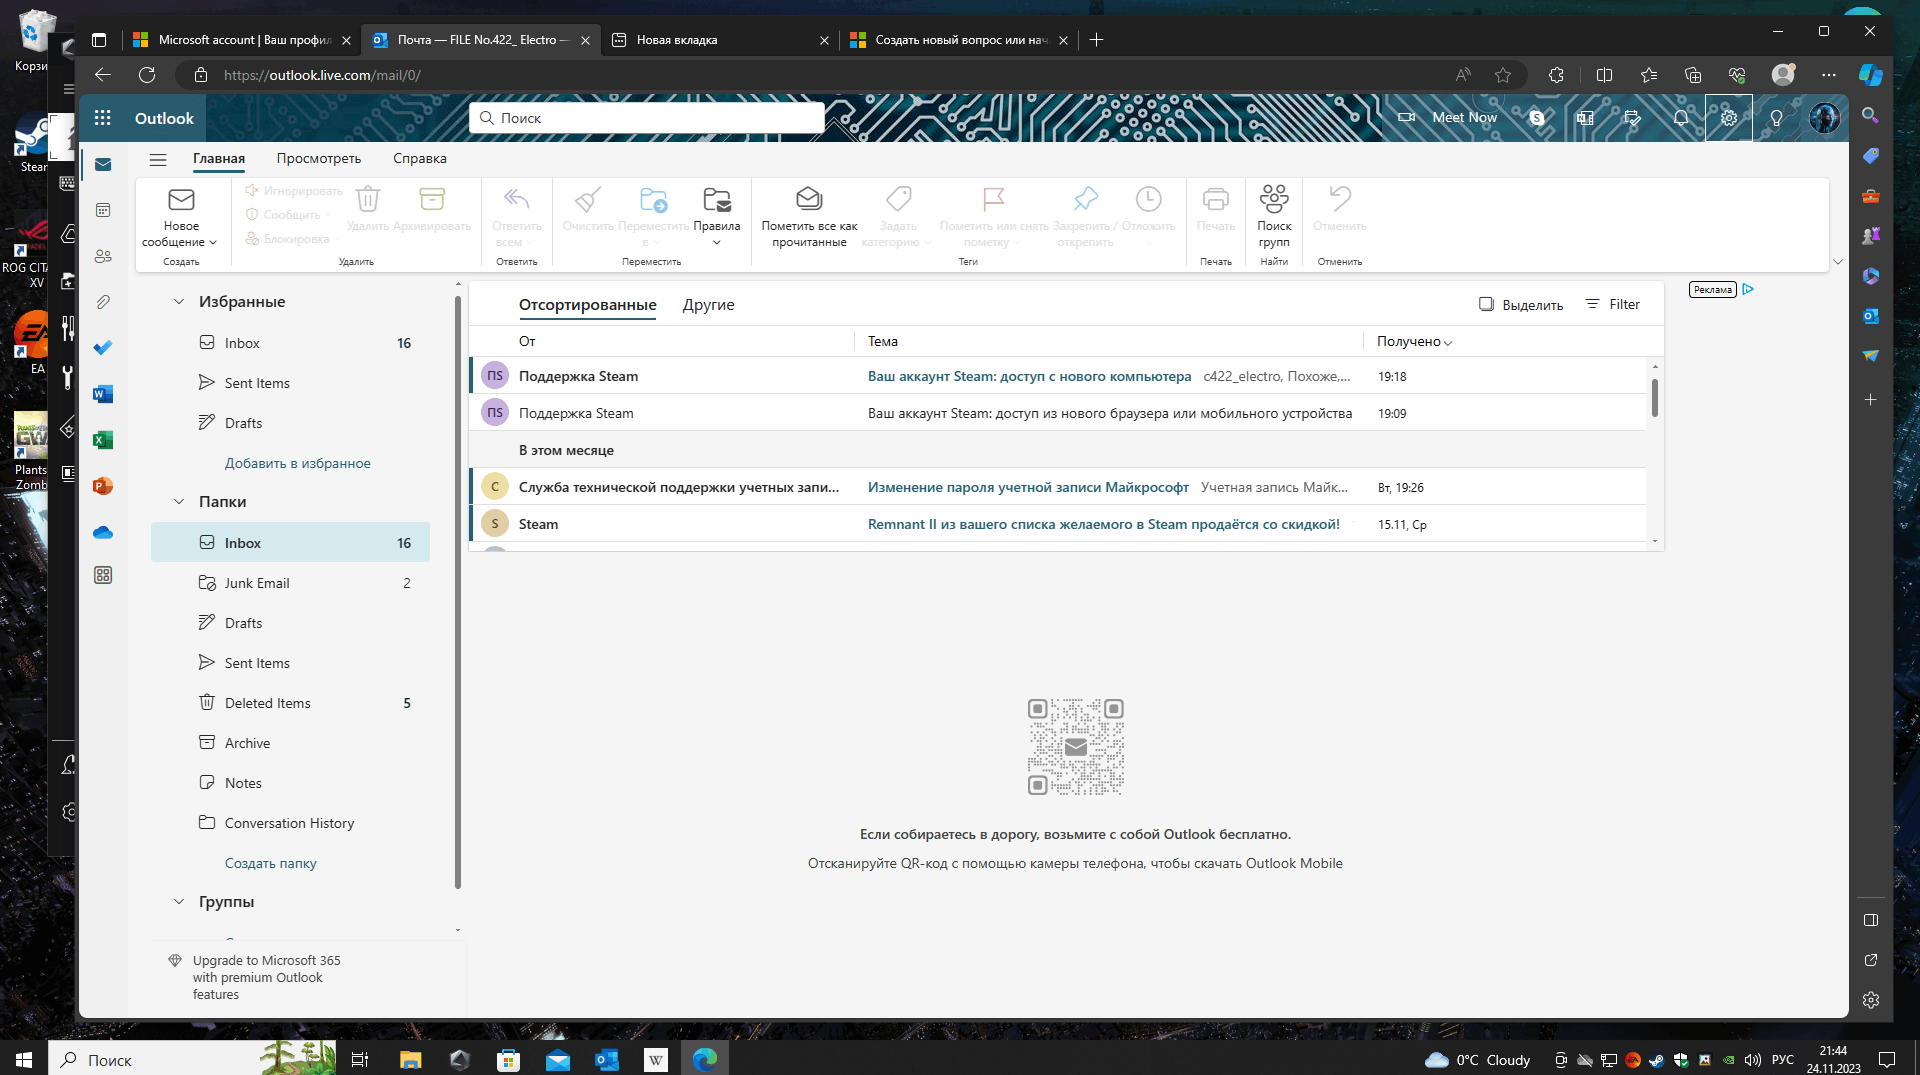Viewport: 1920px width, 1075px height.
Task: Open Archive folder
Action: click(x=290, y=743)
